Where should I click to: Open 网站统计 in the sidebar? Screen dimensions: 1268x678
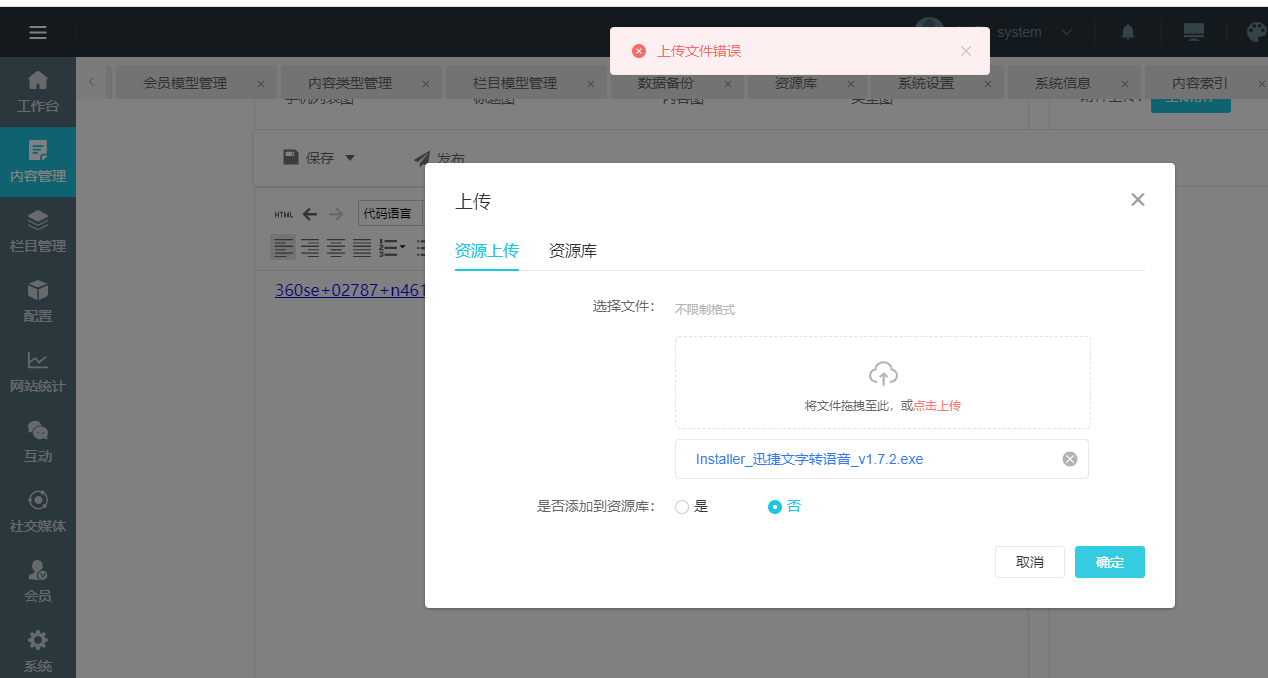[38, 372]
